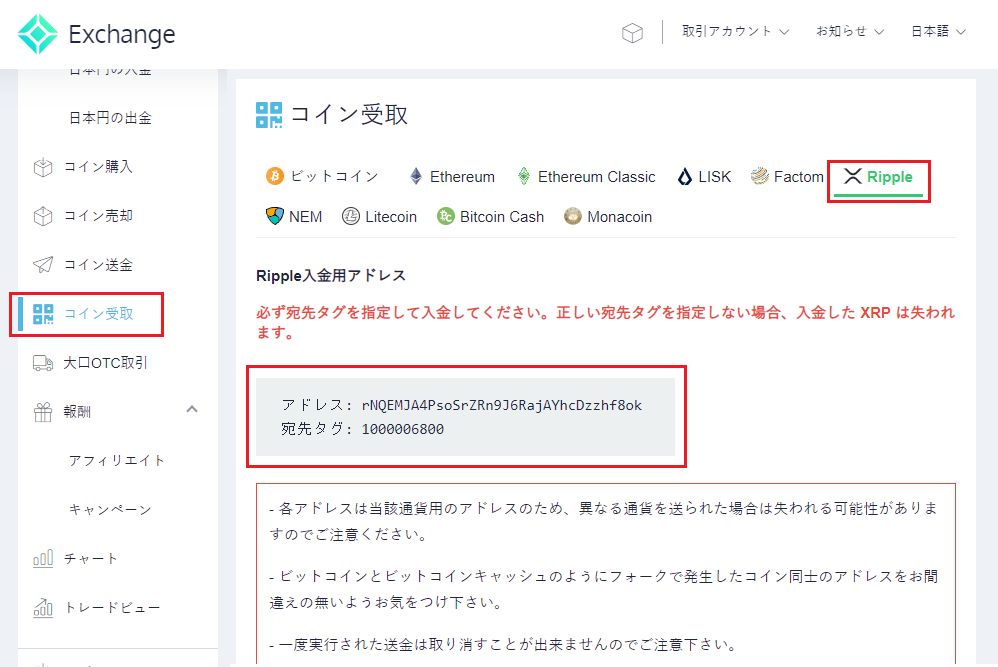Open the 日本語 language dropdown
Screen dimensions: 998x667
point(938,32)
